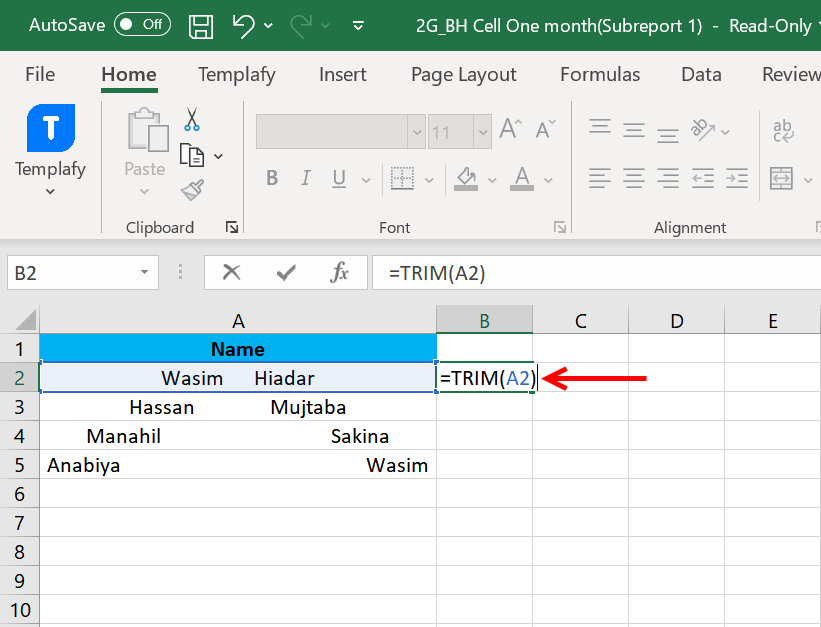Toggle Bold formatting
Screen dimensions: 821x627
[x=271, y=178]
